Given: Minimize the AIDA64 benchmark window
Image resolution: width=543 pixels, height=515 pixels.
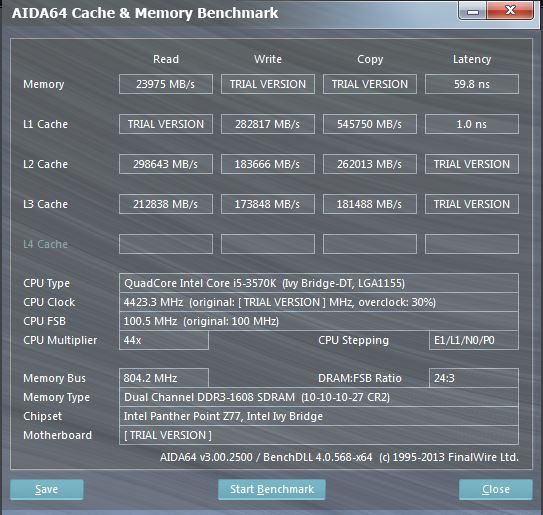Looking at the screenshot, I should (473, 11).
